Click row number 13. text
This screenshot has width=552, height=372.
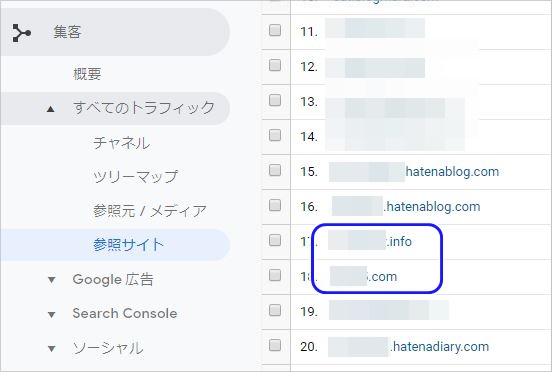[309, 102]
